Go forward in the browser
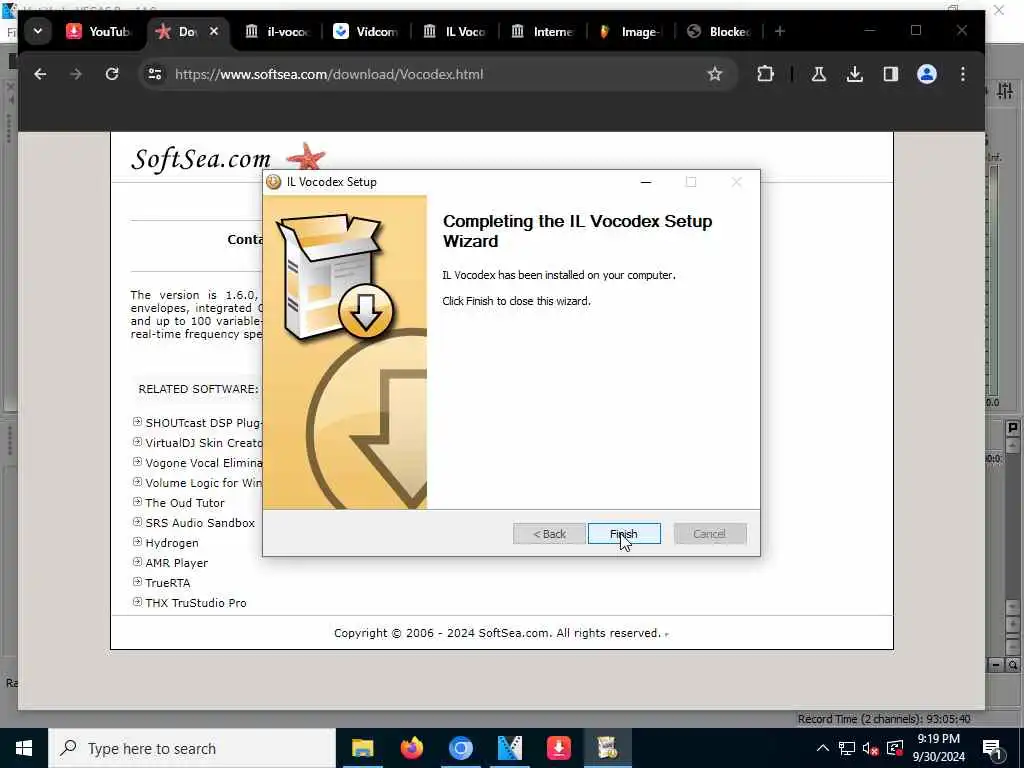 pyautogui.click(x=76, y=74)
